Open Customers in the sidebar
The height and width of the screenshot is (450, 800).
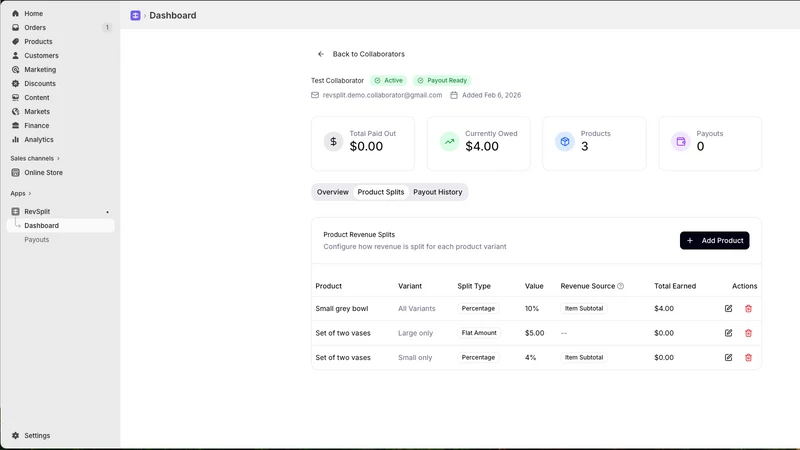[60, 56]
